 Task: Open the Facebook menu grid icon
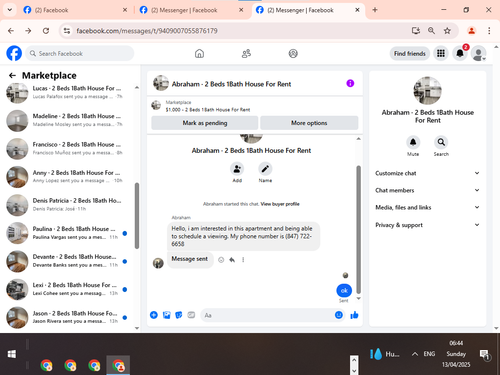point(441,53)
